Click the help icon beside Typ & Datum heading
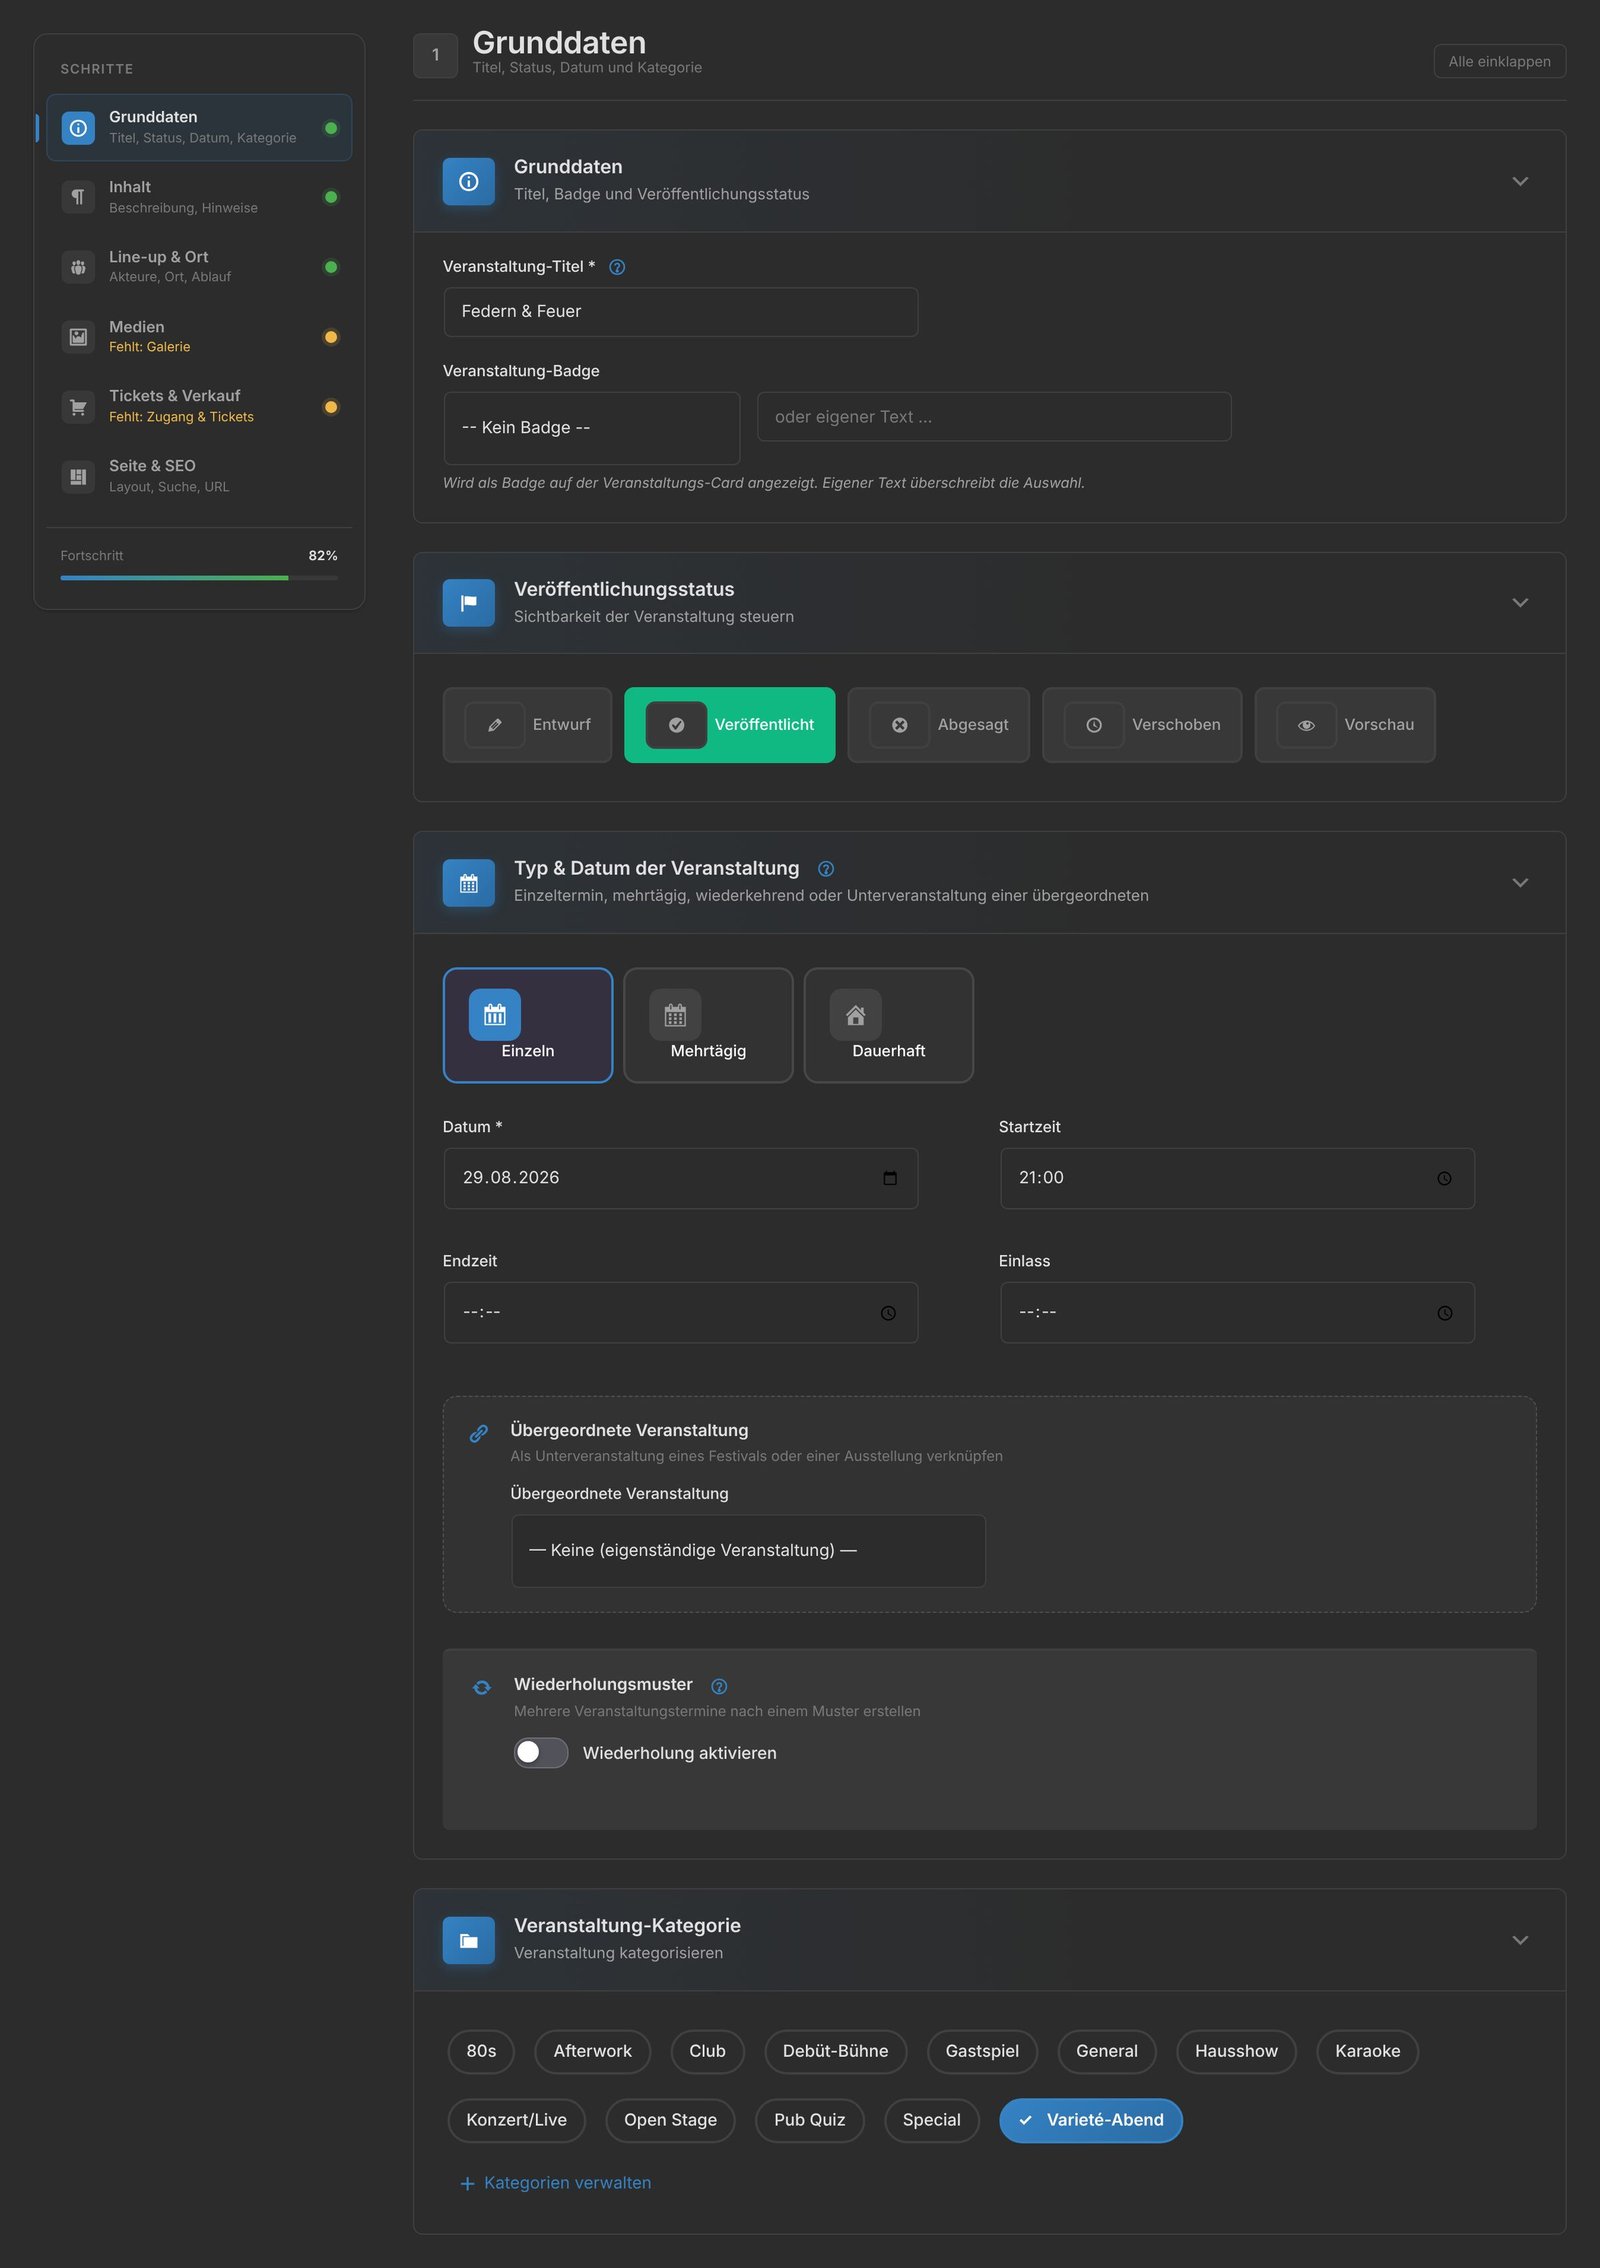This screenshot has width=1600, height=2268. tap(826, 869)
